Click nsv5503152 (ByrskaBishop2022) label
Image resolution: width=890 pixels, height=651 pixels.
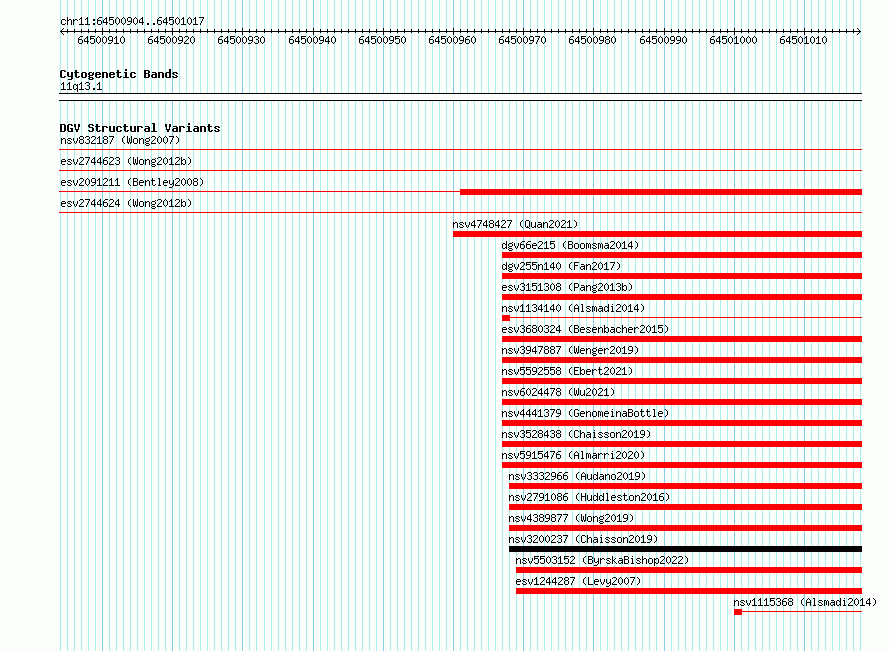click(x=602, y=560)
